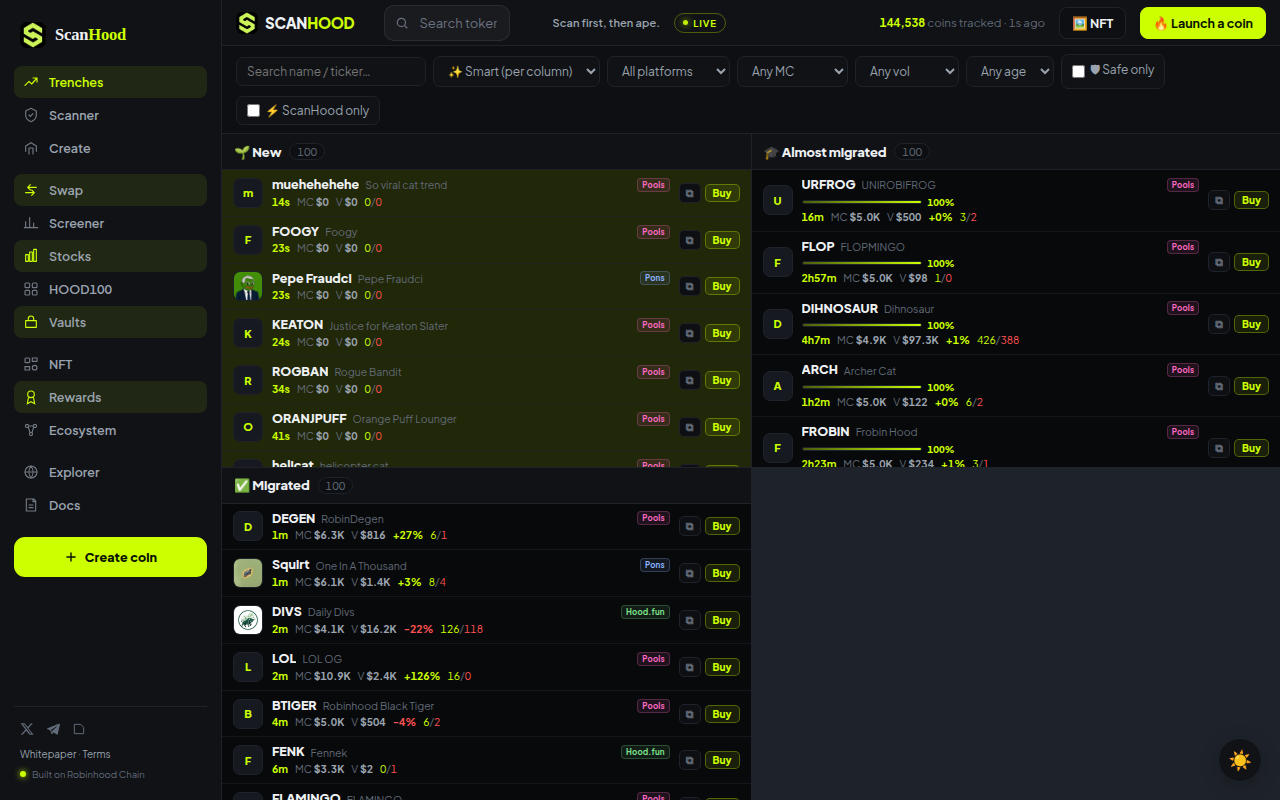The width and height of the screenshot is (1280, 800).
Task: Open the Screener page
Action: 110,223
